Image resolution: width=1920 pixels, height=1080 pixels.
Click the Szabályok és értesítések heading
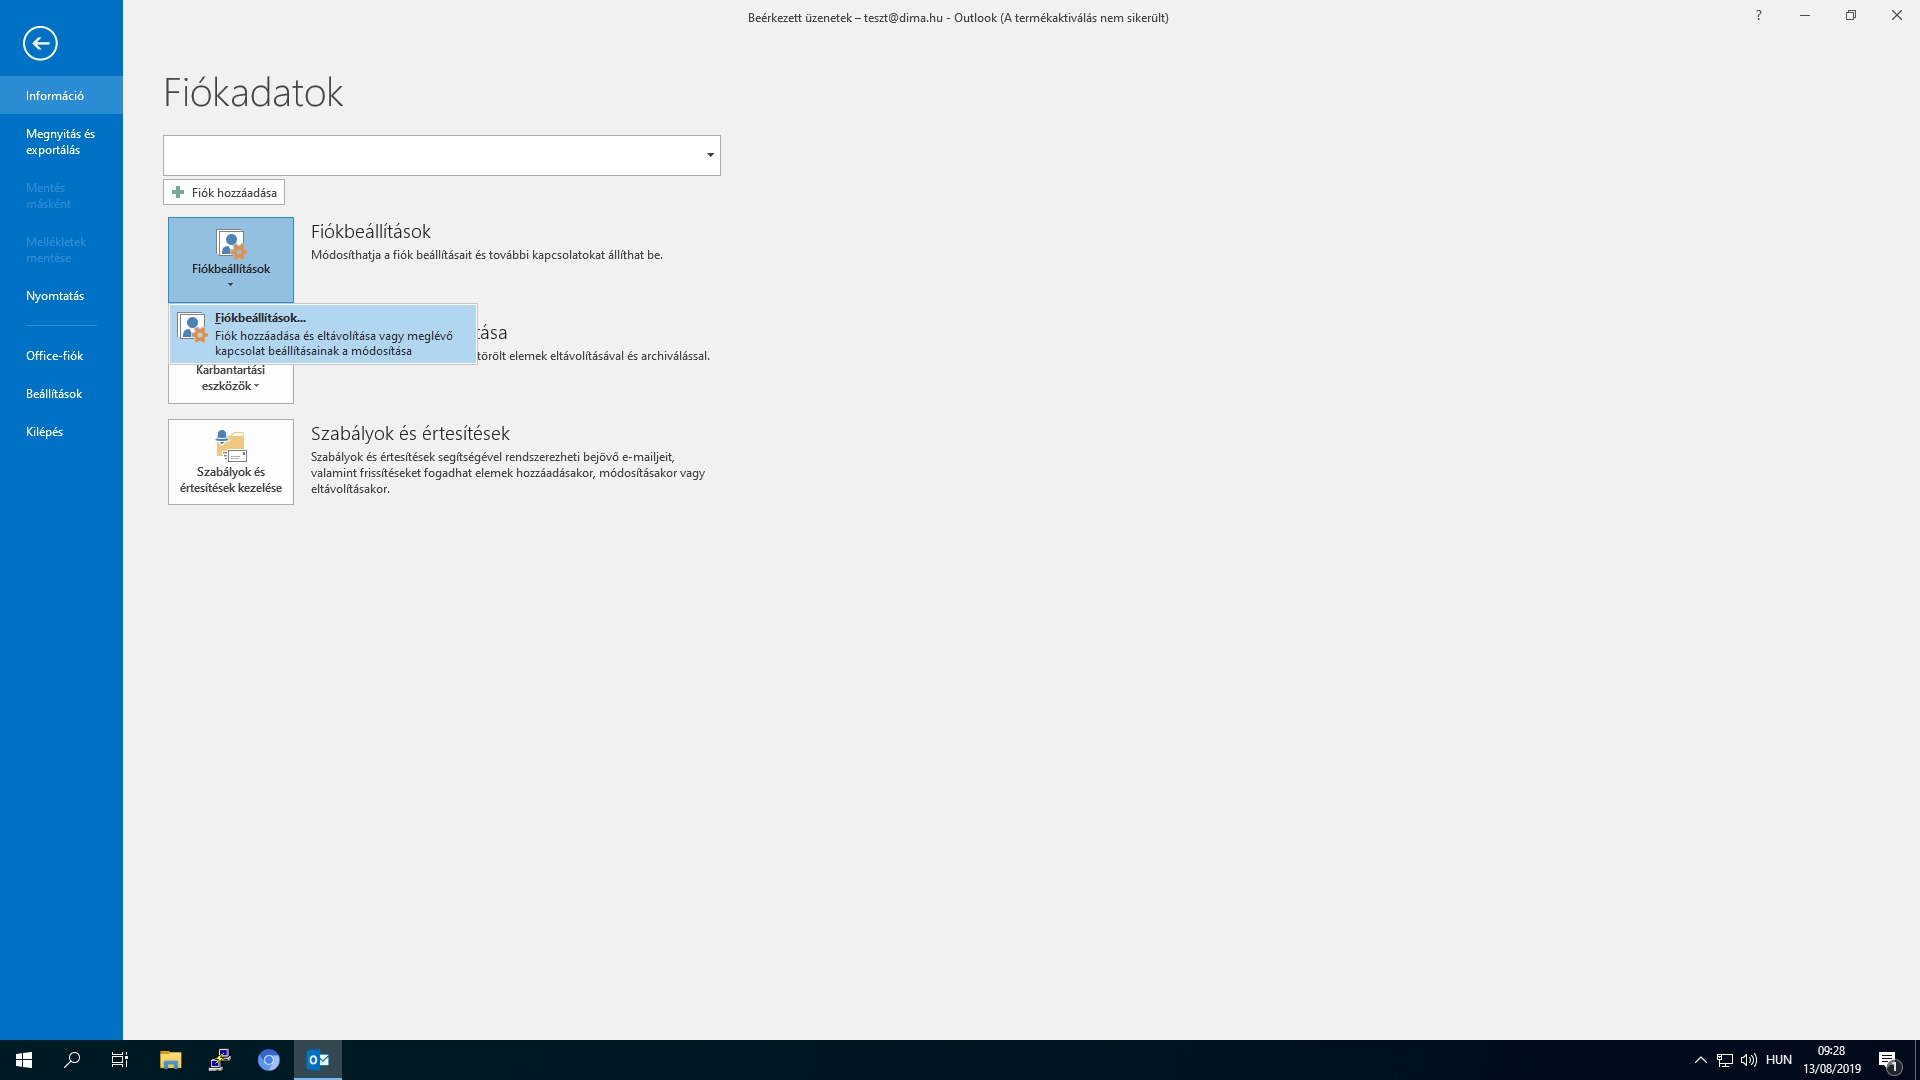[x=410, y=433]
